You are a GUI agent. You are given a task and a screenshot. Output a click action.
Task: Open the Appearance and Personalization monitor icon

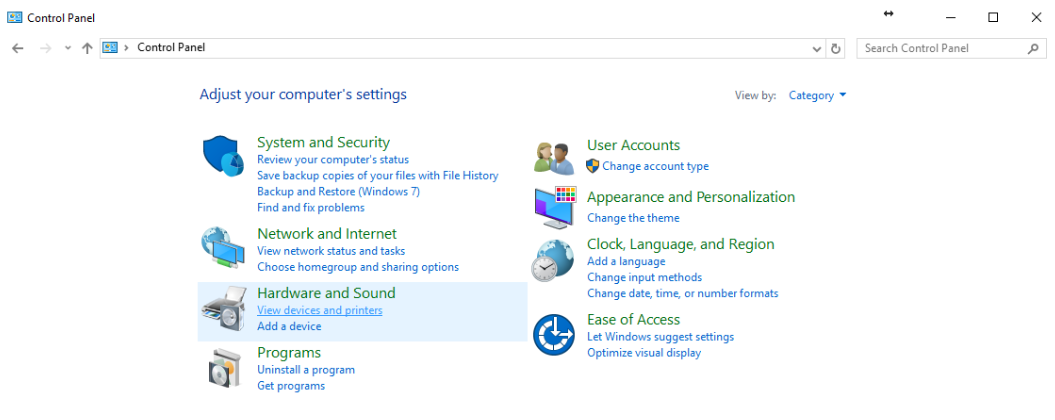555,208
